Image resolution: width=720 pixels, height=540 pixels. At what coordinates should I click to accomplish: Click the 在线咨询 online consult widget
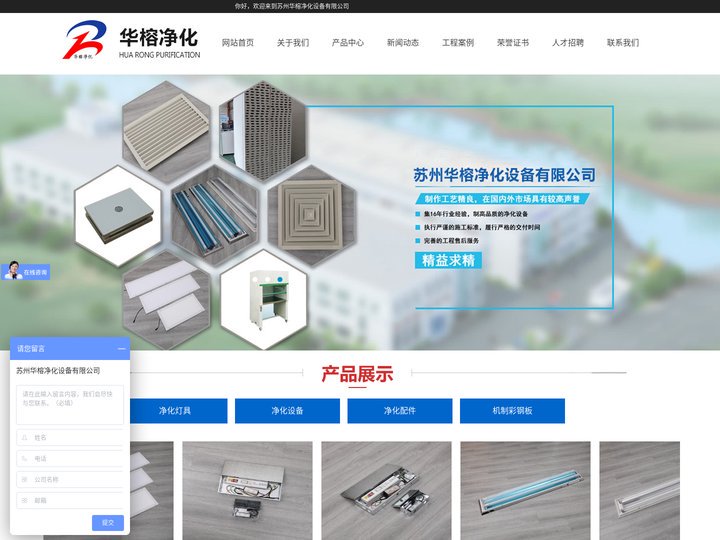point(26,271)
